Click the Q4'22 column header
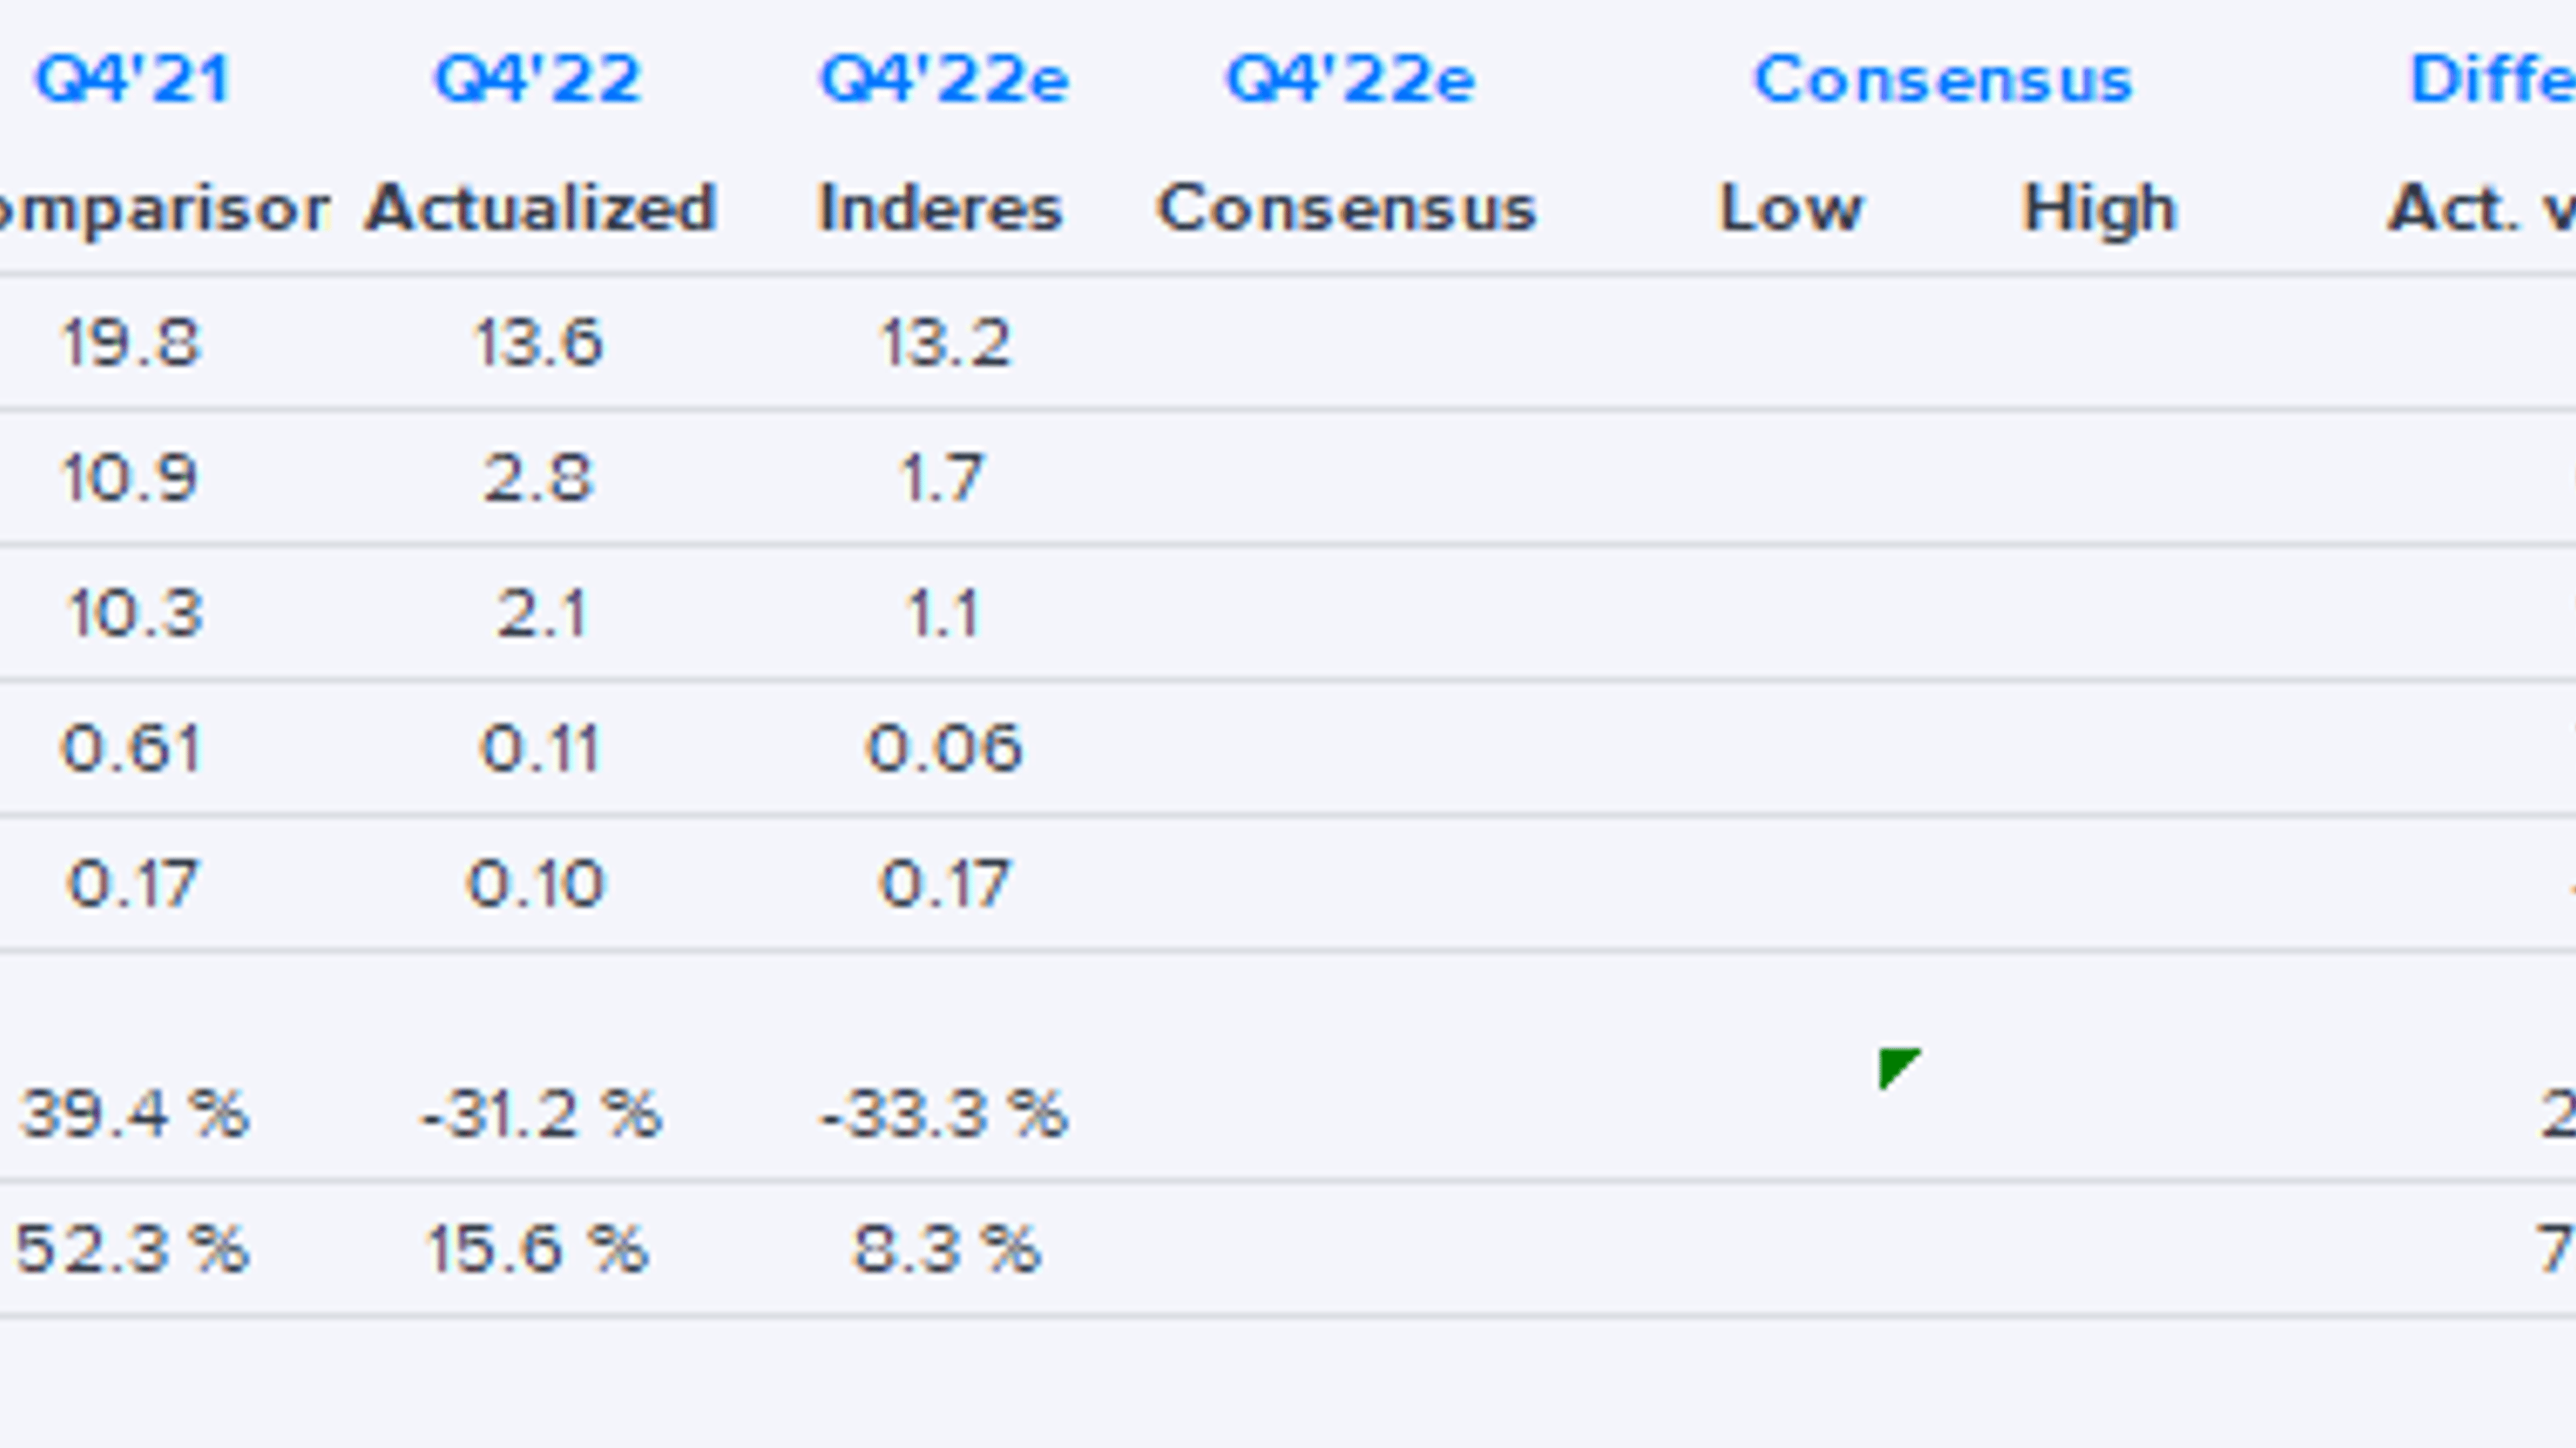Screen dimensions: 2576x1448 pyautogui.click(x=538, y=80)
